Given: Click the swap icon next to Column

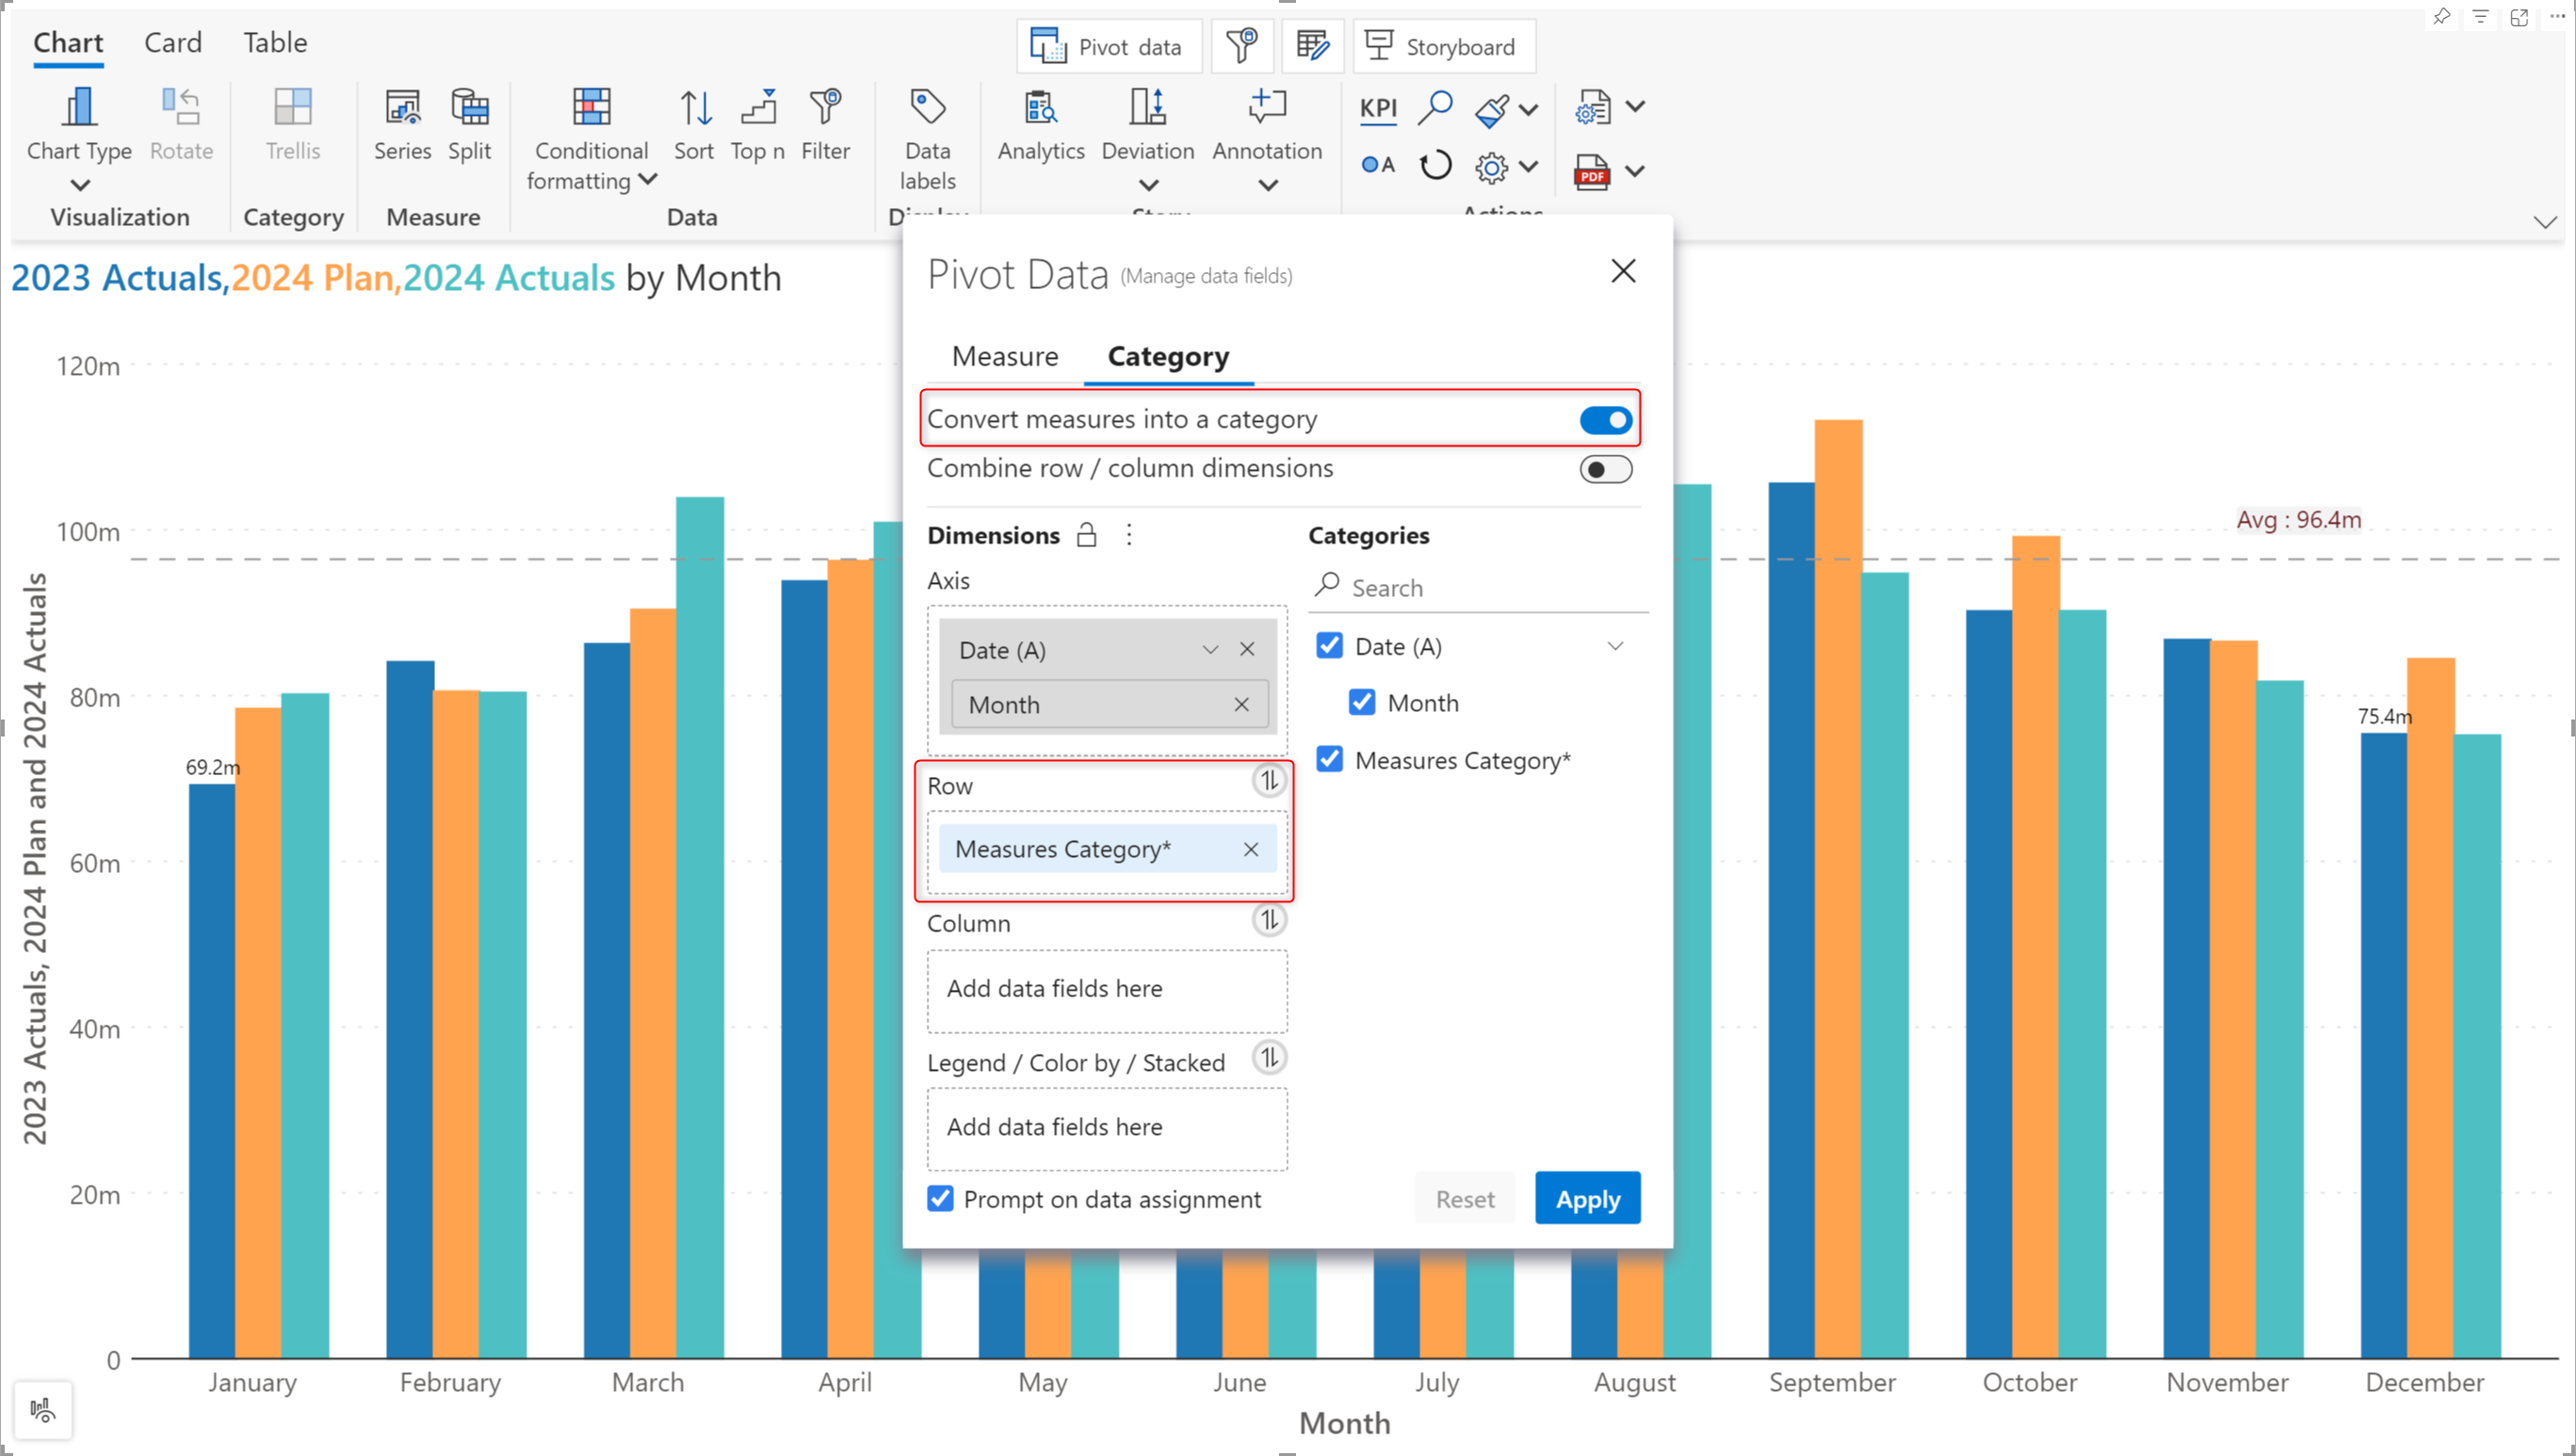Looking at the screenshot, I should point(1269,919).
